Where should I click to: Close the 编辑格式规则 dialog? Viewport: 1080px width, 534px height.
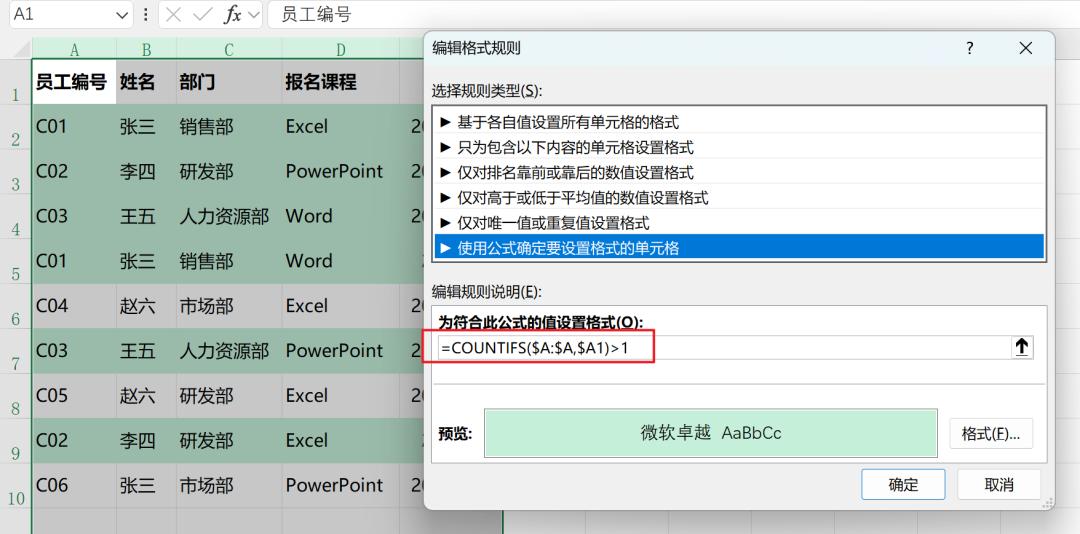[1026, 48]
